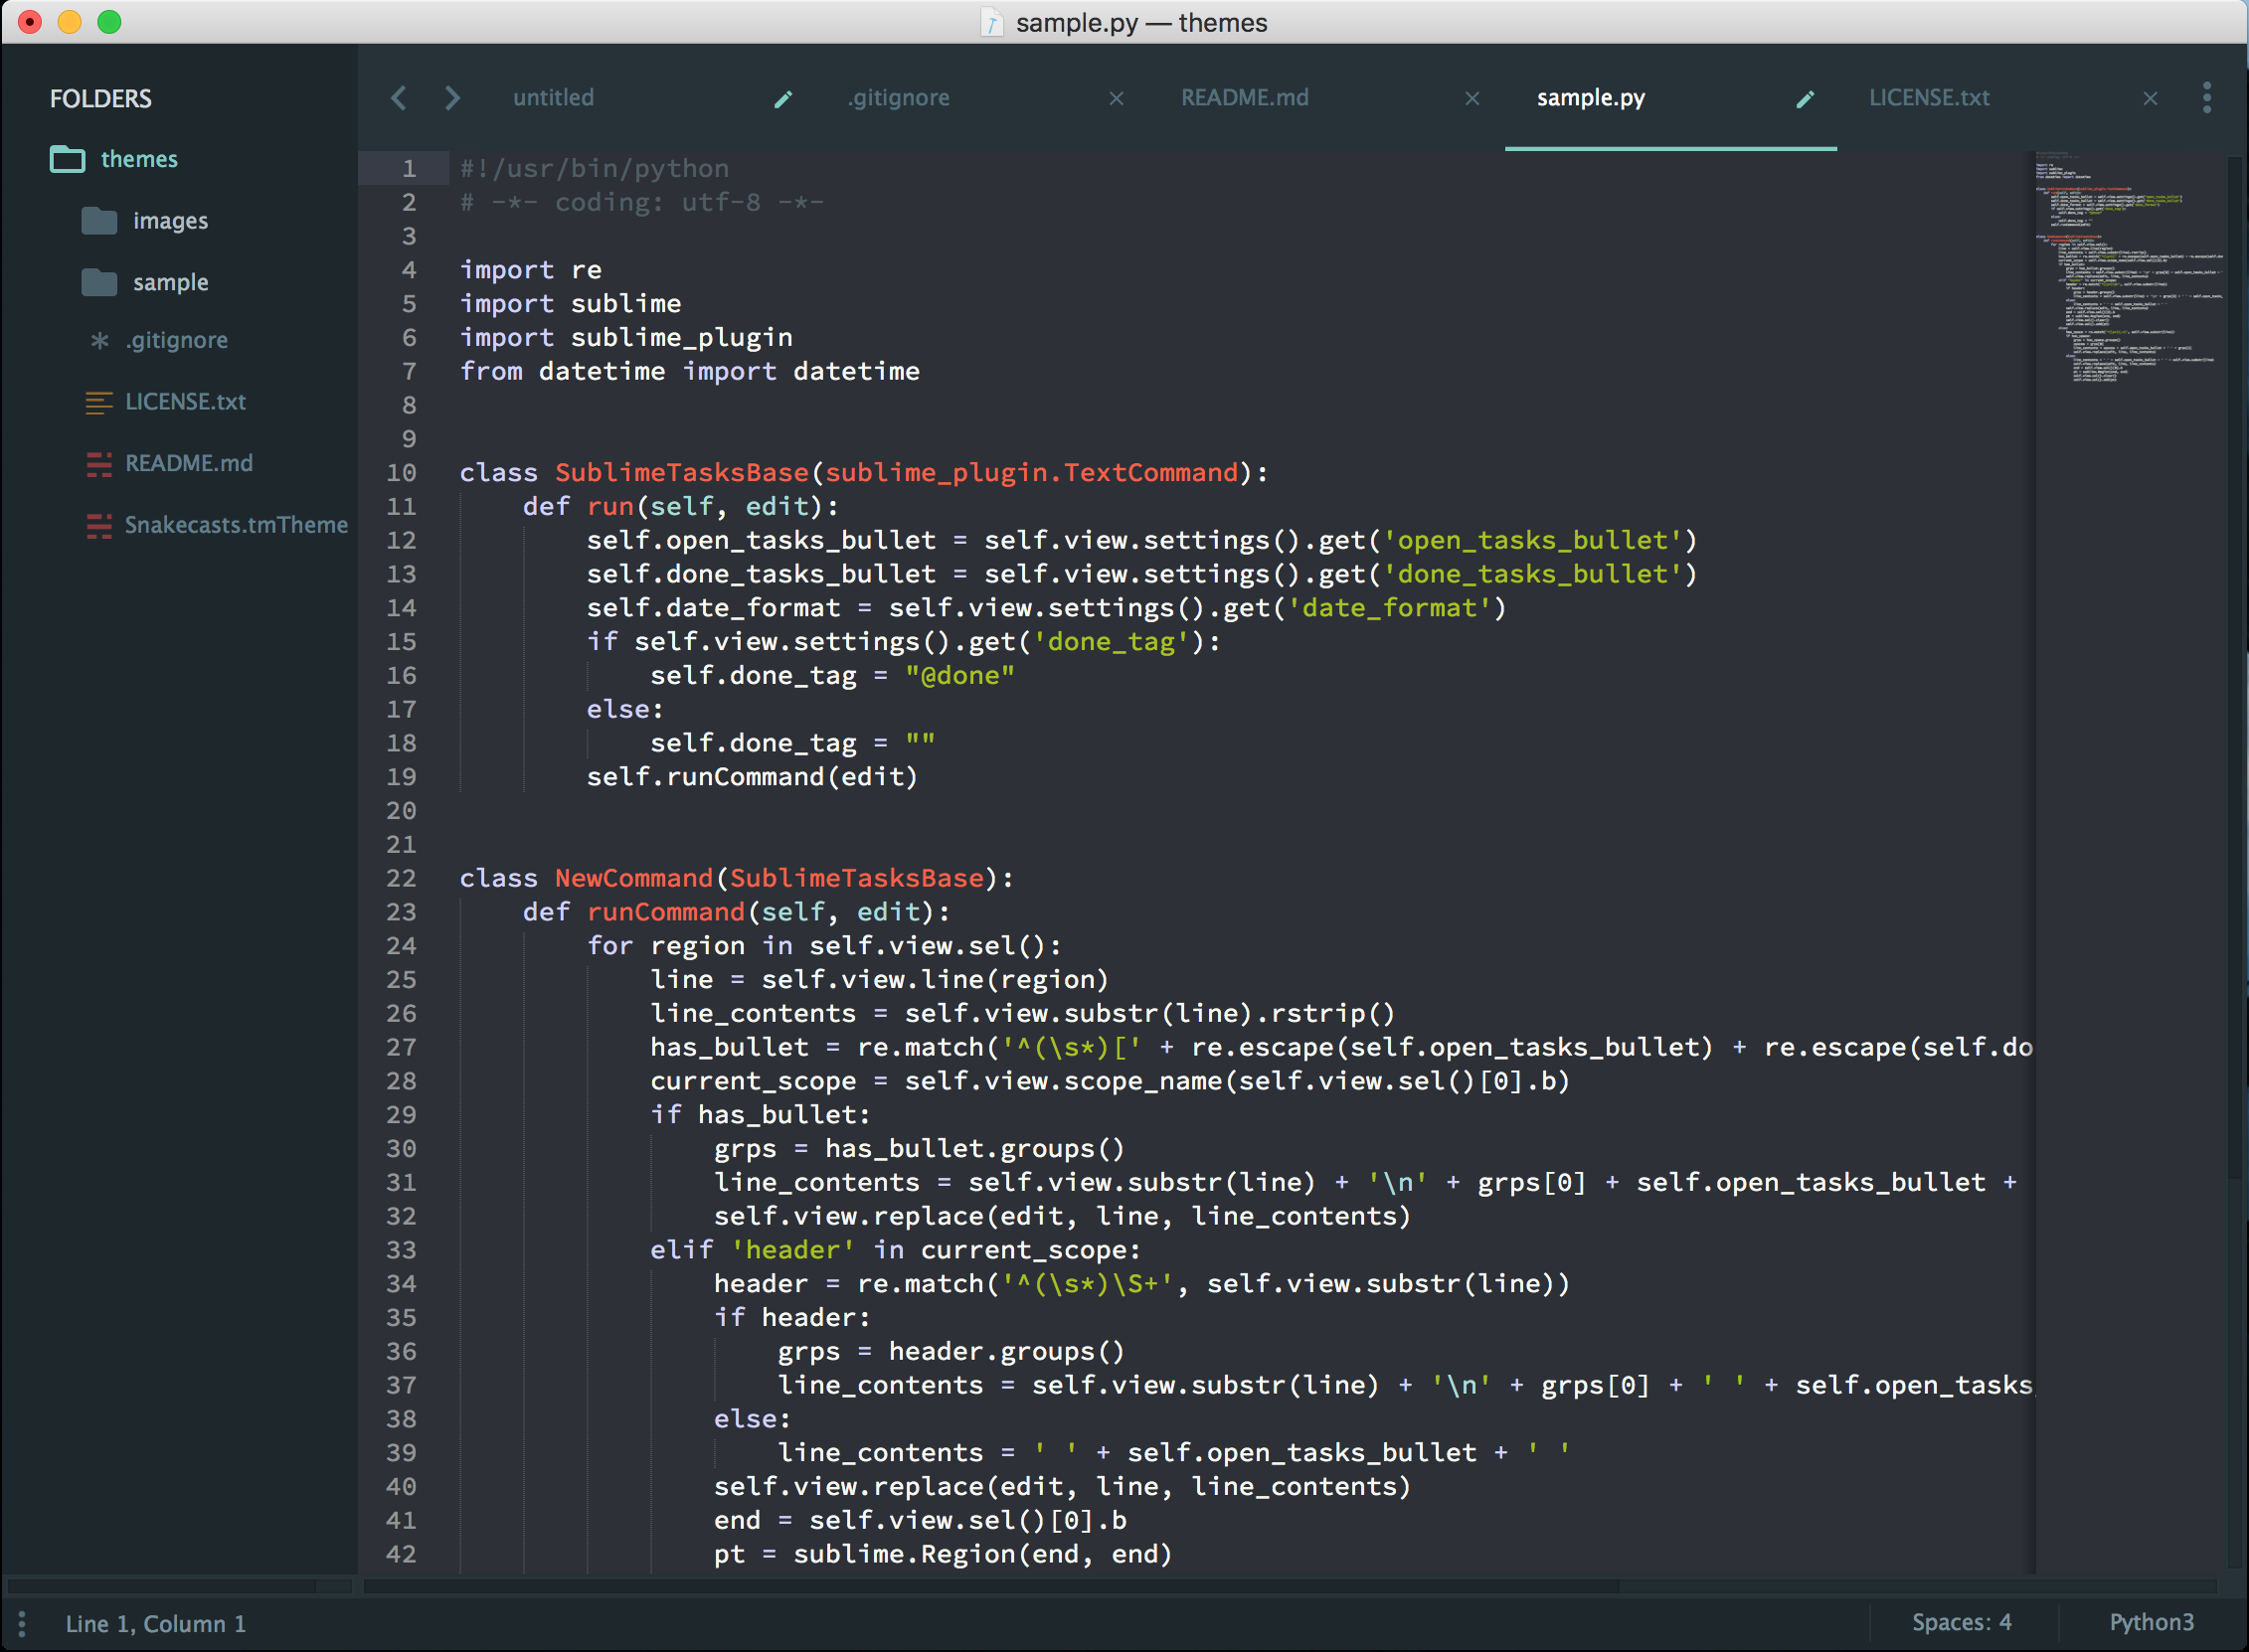
Task: Click the pencil icon on the sample.py tab
Action: coord(1805,98)
